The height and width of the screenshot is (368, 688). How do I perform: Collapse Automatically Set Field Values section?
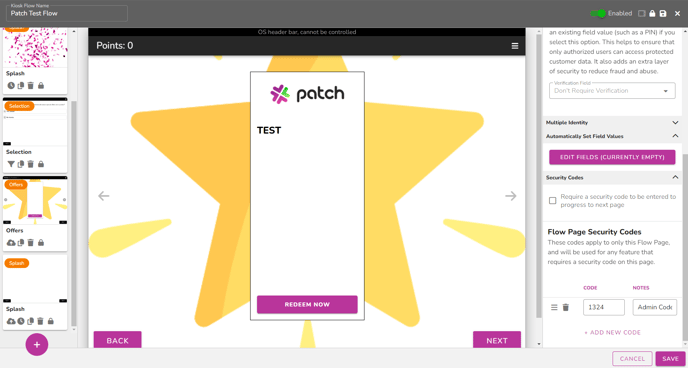pos(612,136)
